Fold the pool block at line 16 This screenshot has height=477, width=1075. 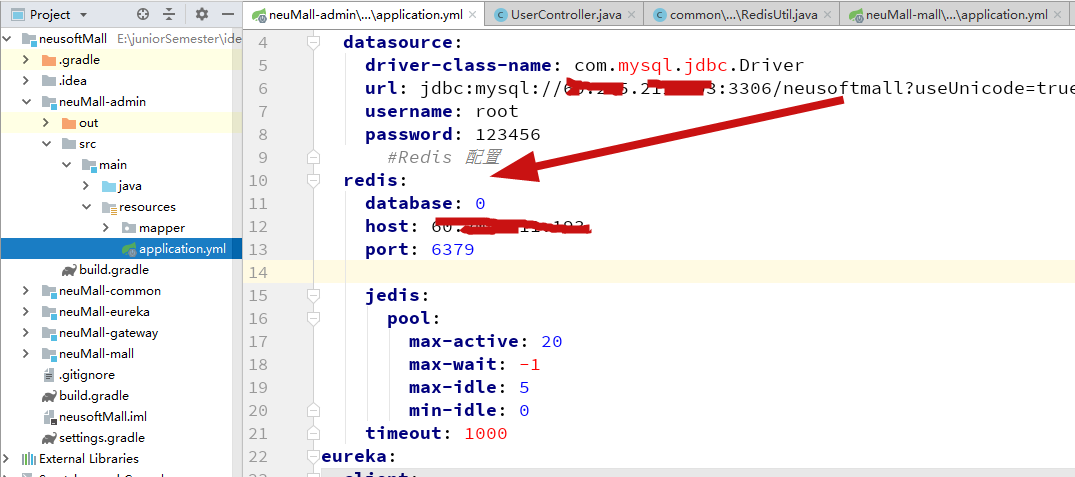coord(313,319)
